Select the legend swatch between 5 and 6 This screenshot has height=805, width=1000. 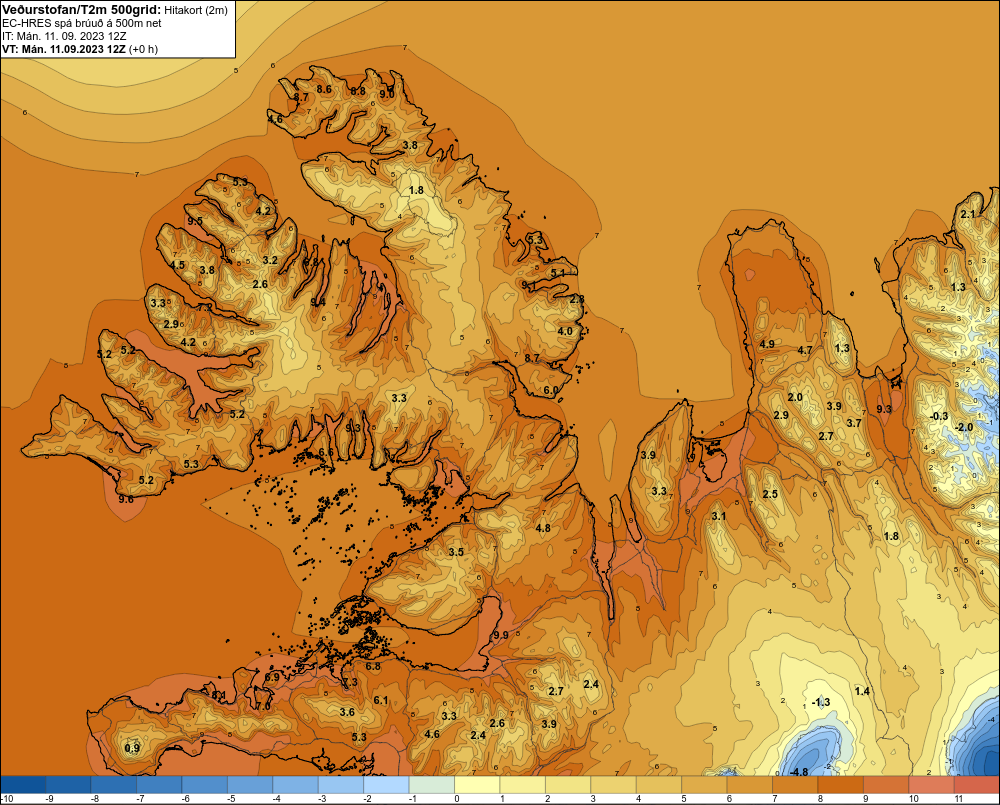pyautogui.click(x=704, y=785)
